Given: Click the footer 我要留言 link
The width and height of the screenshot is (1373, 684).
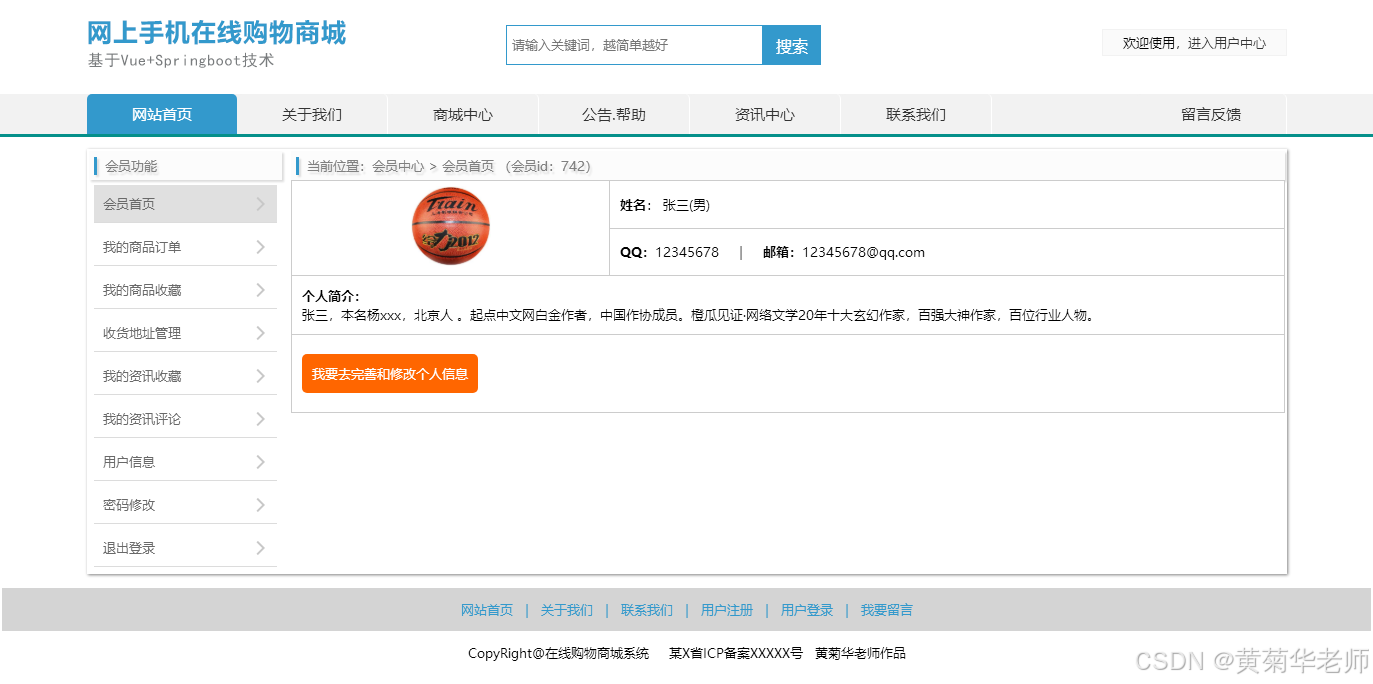Looking at the screenshot, I should 887,610.
